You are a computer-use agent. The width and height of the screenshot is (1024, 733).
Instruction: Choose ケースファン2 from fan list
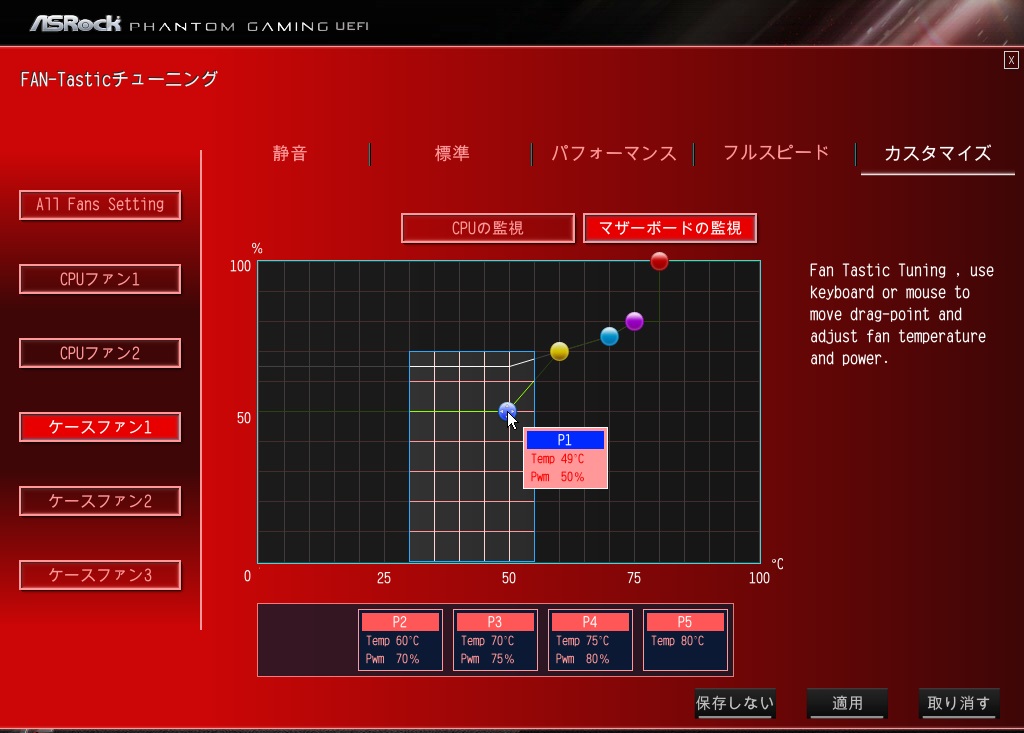[x=100, y=501]
